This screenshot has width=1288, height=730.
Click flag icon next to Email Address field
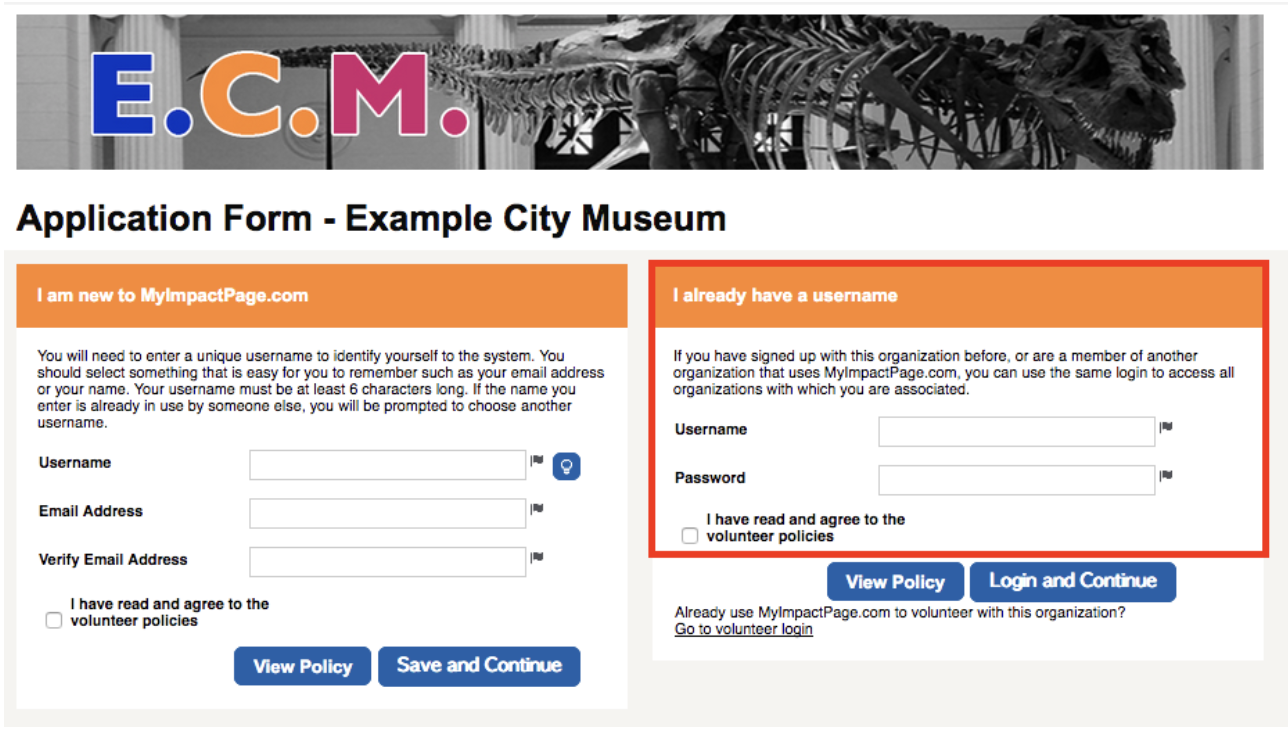tap(537, 509)
